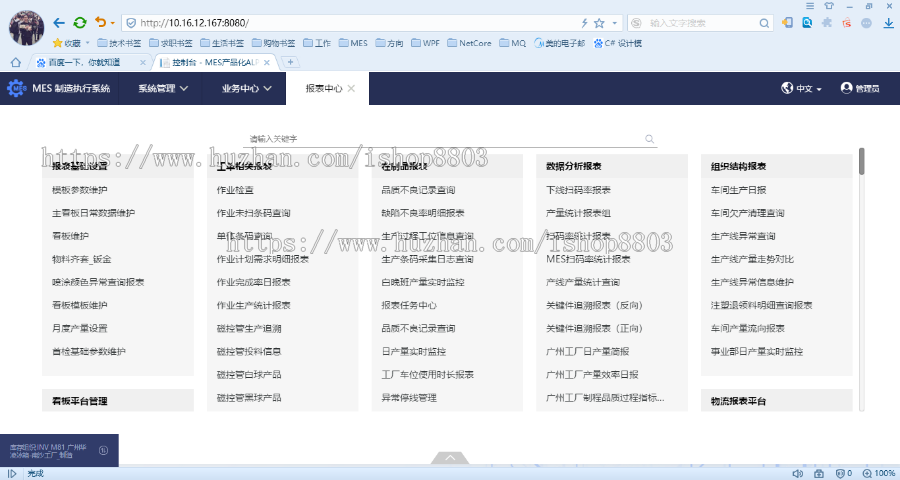The image size is (900, 480).
Task: Select the 报表中心 tab
Action: tap(324, 88)
